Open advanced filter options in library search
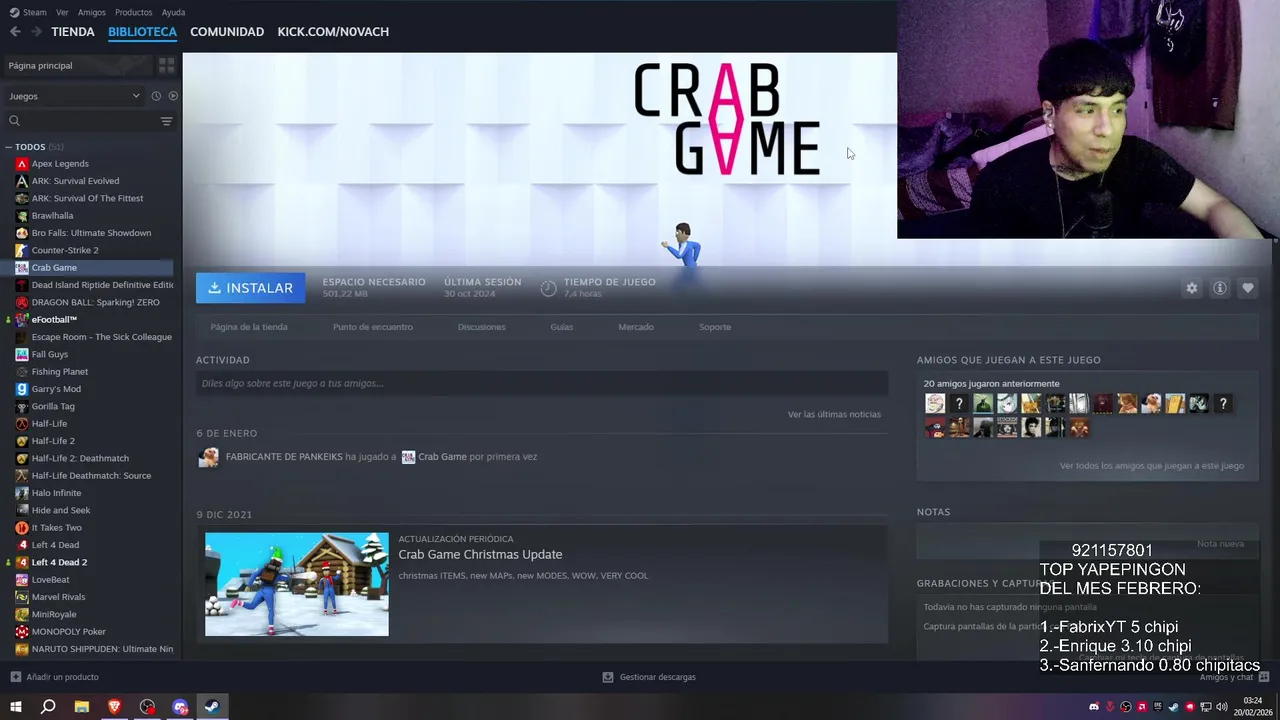1280x720 pixels. (166, 121)
